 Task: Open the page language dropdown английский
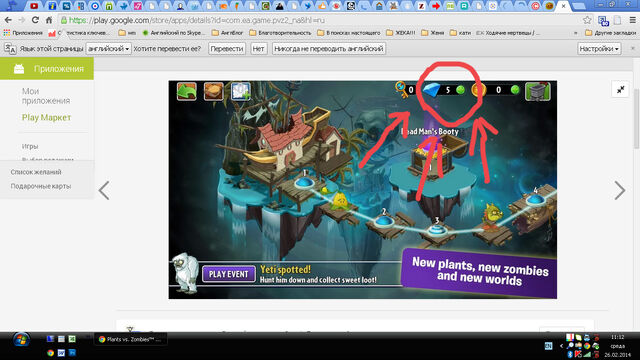point(109,49)
